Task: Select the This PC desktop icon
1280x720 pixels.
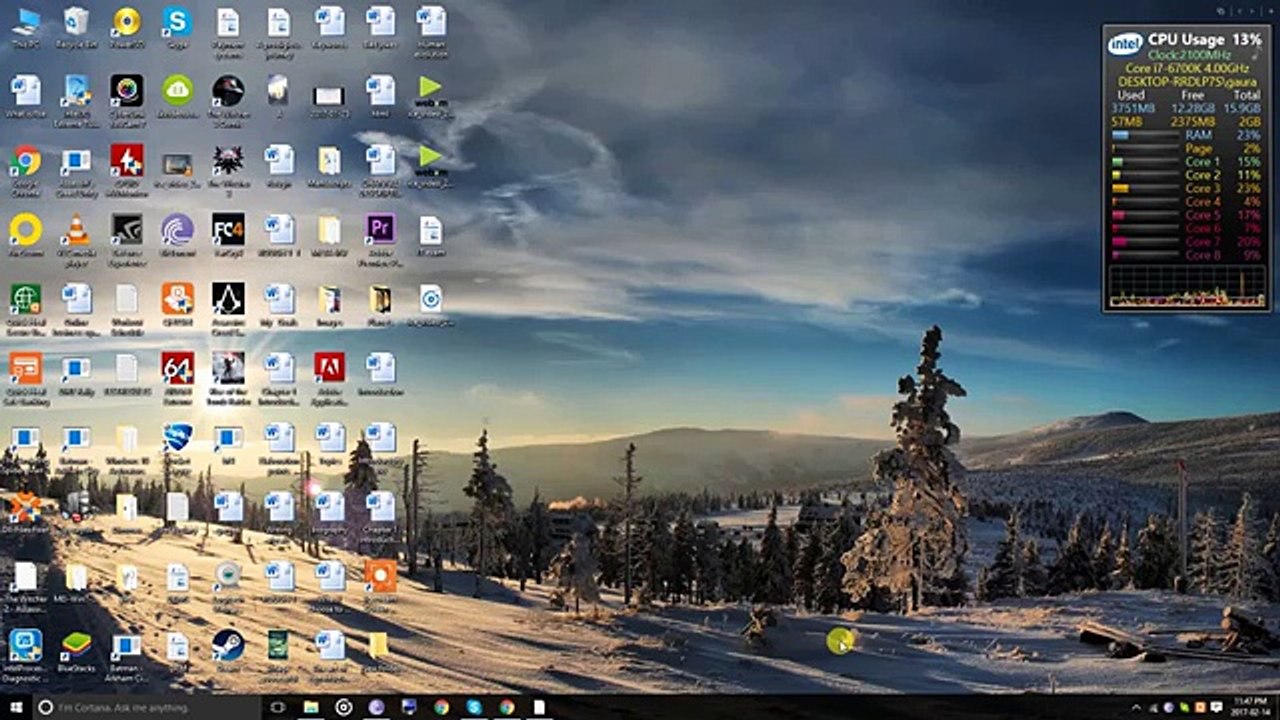Action: coord(25,27)
